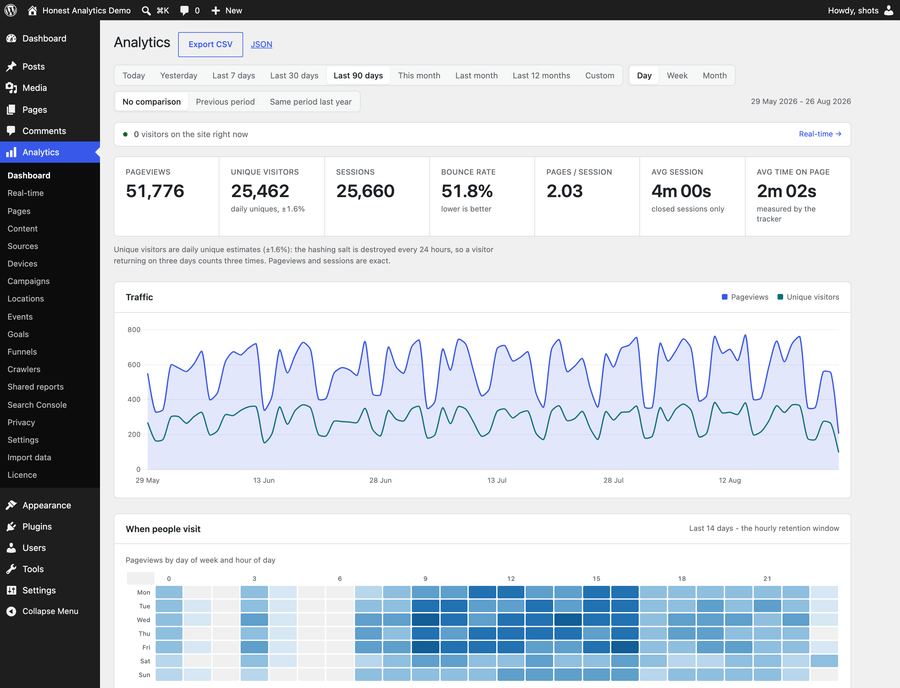Viewport: 900px width, 688px height.
Task: Select the Month granularity option
Action: (x=715, y=75)
